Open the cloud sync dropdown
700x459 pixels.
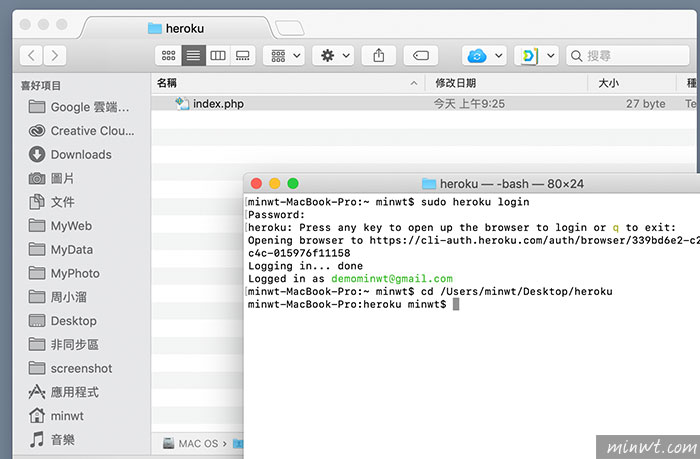point(484,55)
